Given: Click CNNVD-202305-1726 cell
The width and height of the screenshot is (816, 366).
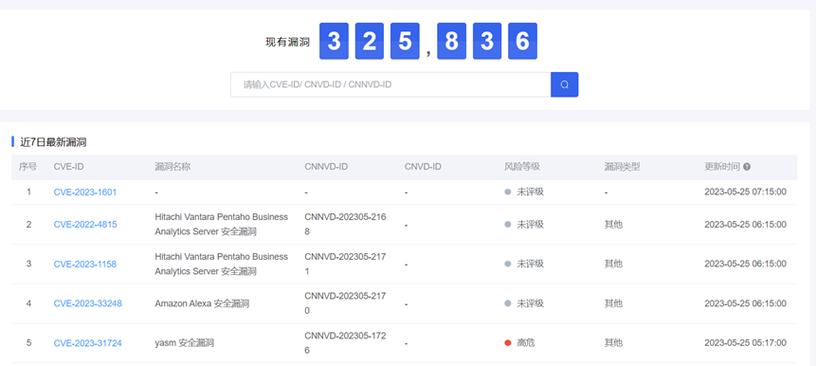Looking at the screenshot, I should (x=345, y=343).
